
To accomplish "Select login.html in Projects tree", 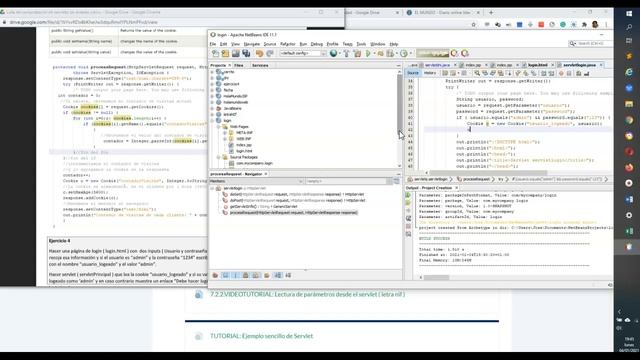I will [244, 151].
